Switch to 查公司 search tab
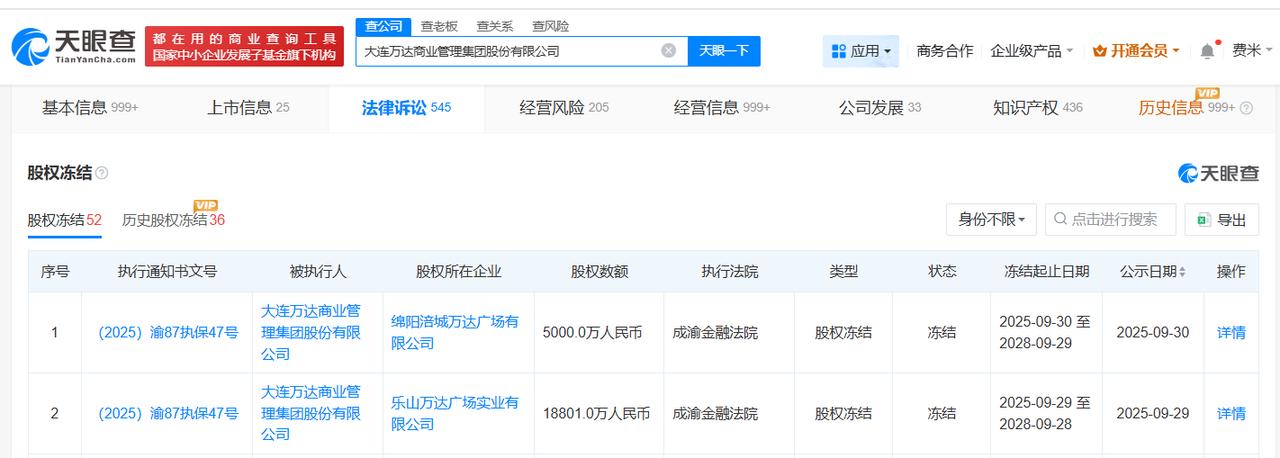The image size is (1280, 458). (x=385, y=26)
